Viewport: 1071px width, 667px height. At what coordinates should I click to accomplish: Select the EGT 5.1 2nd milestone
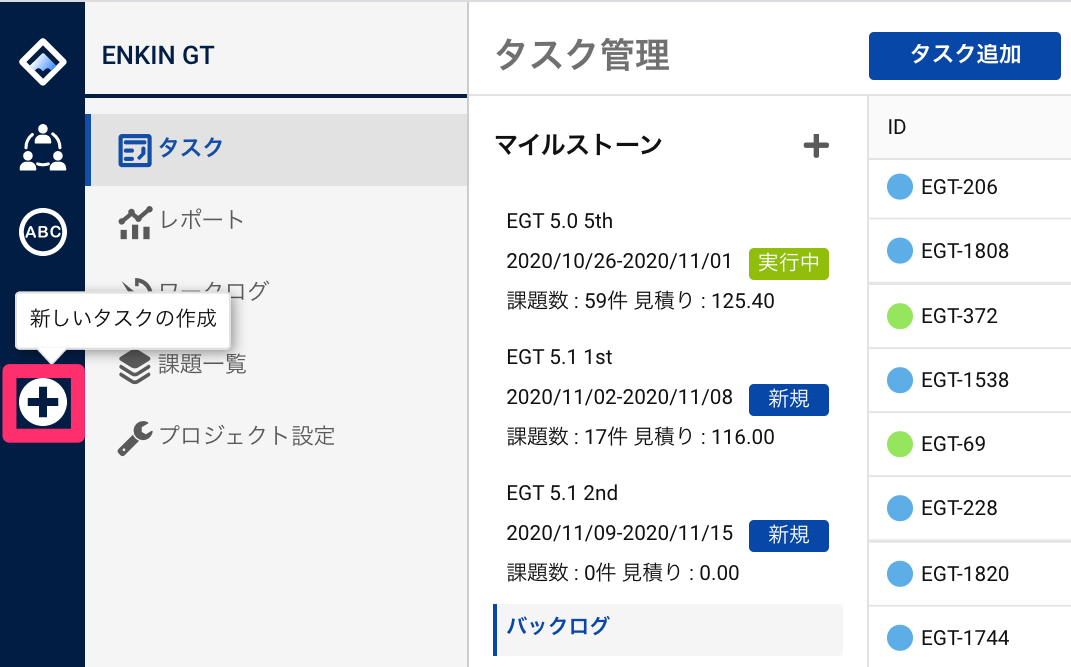[561, 492]
